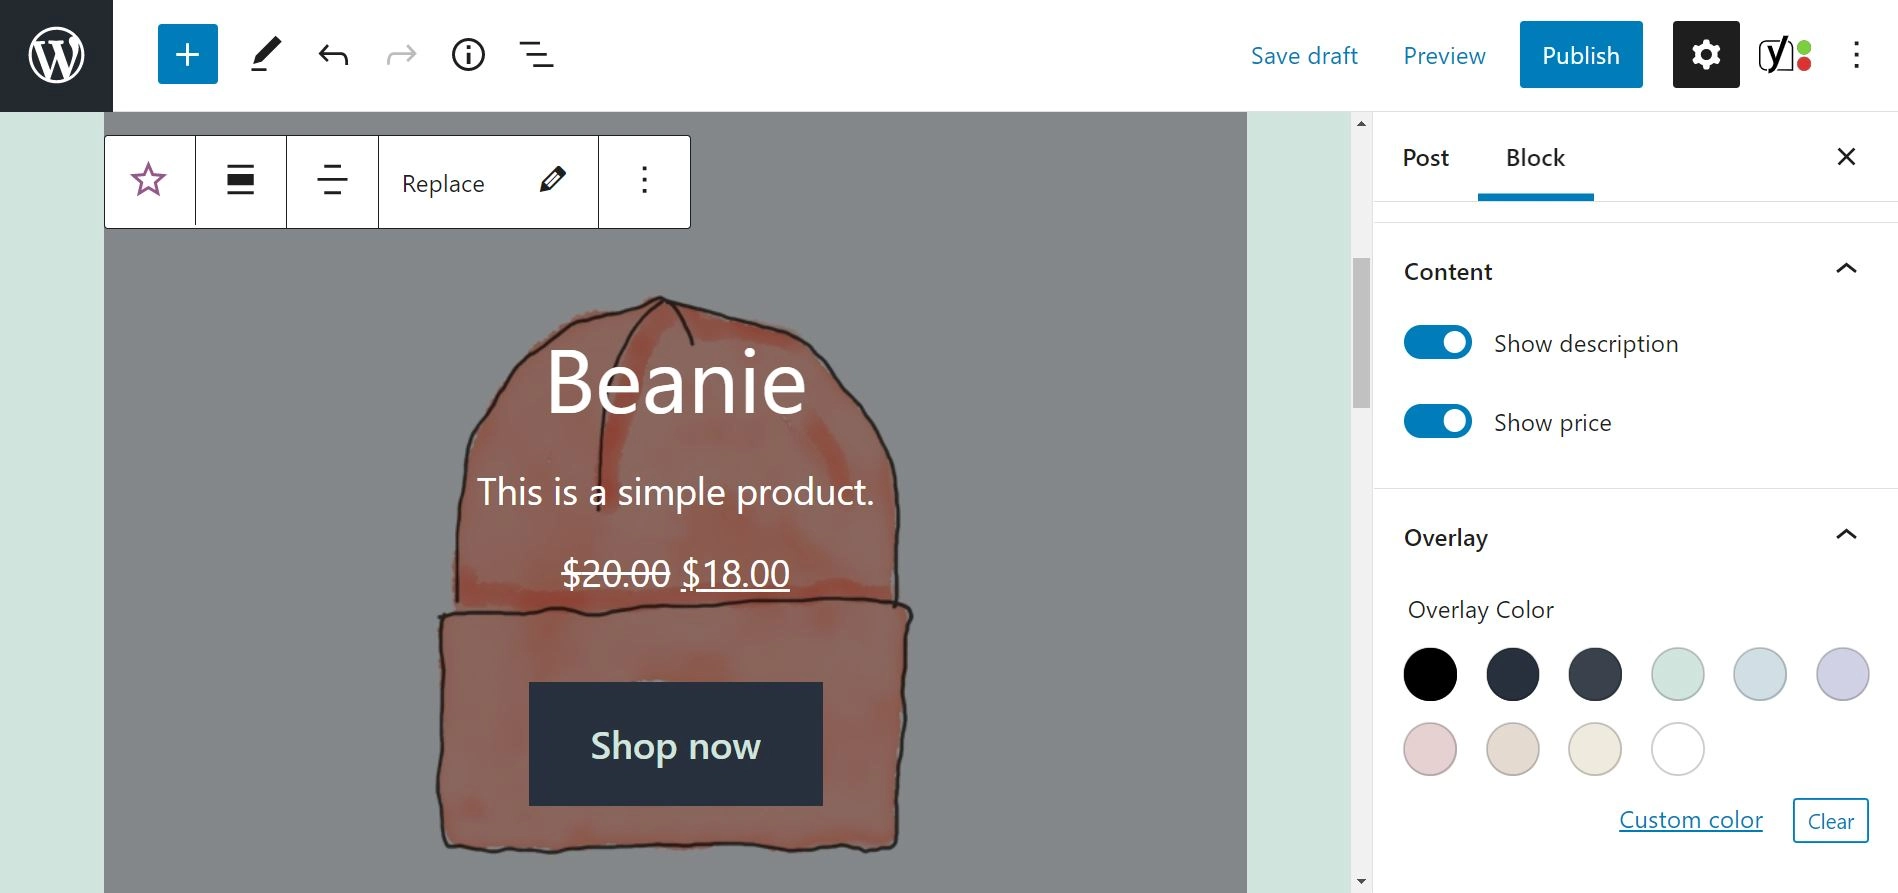Open the Custom color link
Screen dimensions: 1898x893
[1690, 820]
